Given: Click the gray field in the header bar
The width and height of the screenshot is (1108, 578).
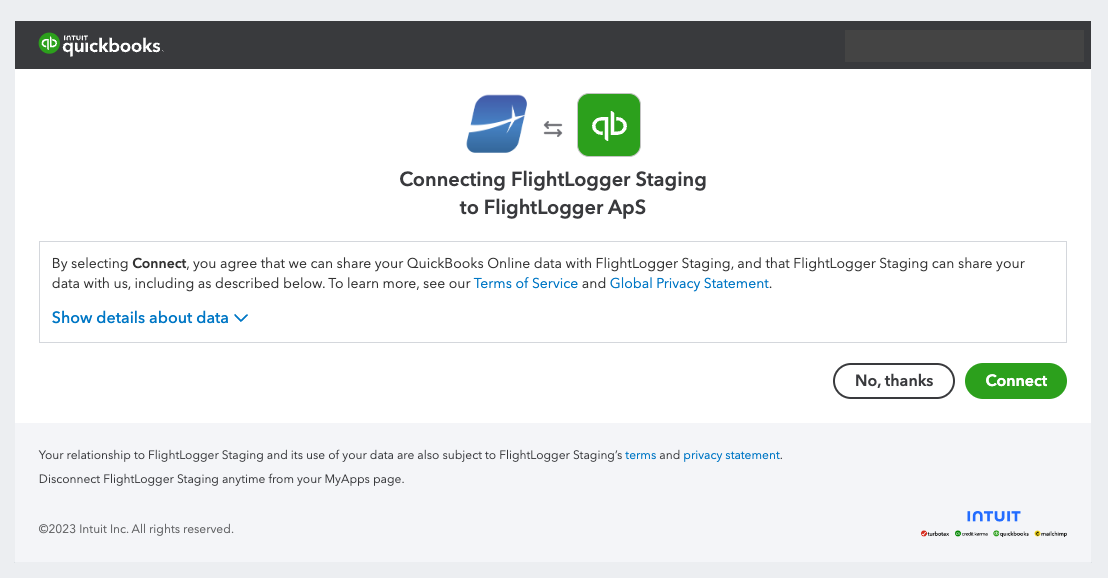Looking at the screenshot, I should (x=964, y=45).
